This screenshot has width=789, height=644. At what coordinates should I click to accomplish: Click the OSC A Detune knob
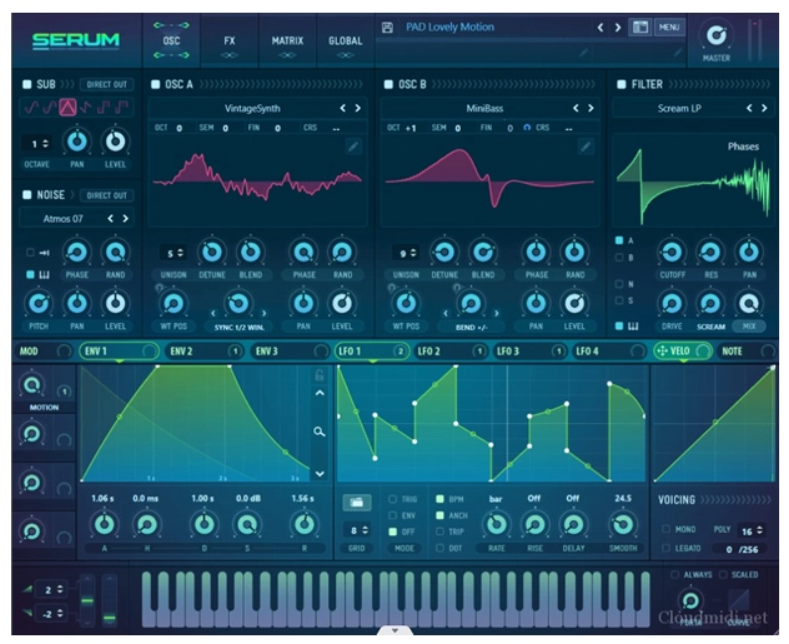point(212,252)
